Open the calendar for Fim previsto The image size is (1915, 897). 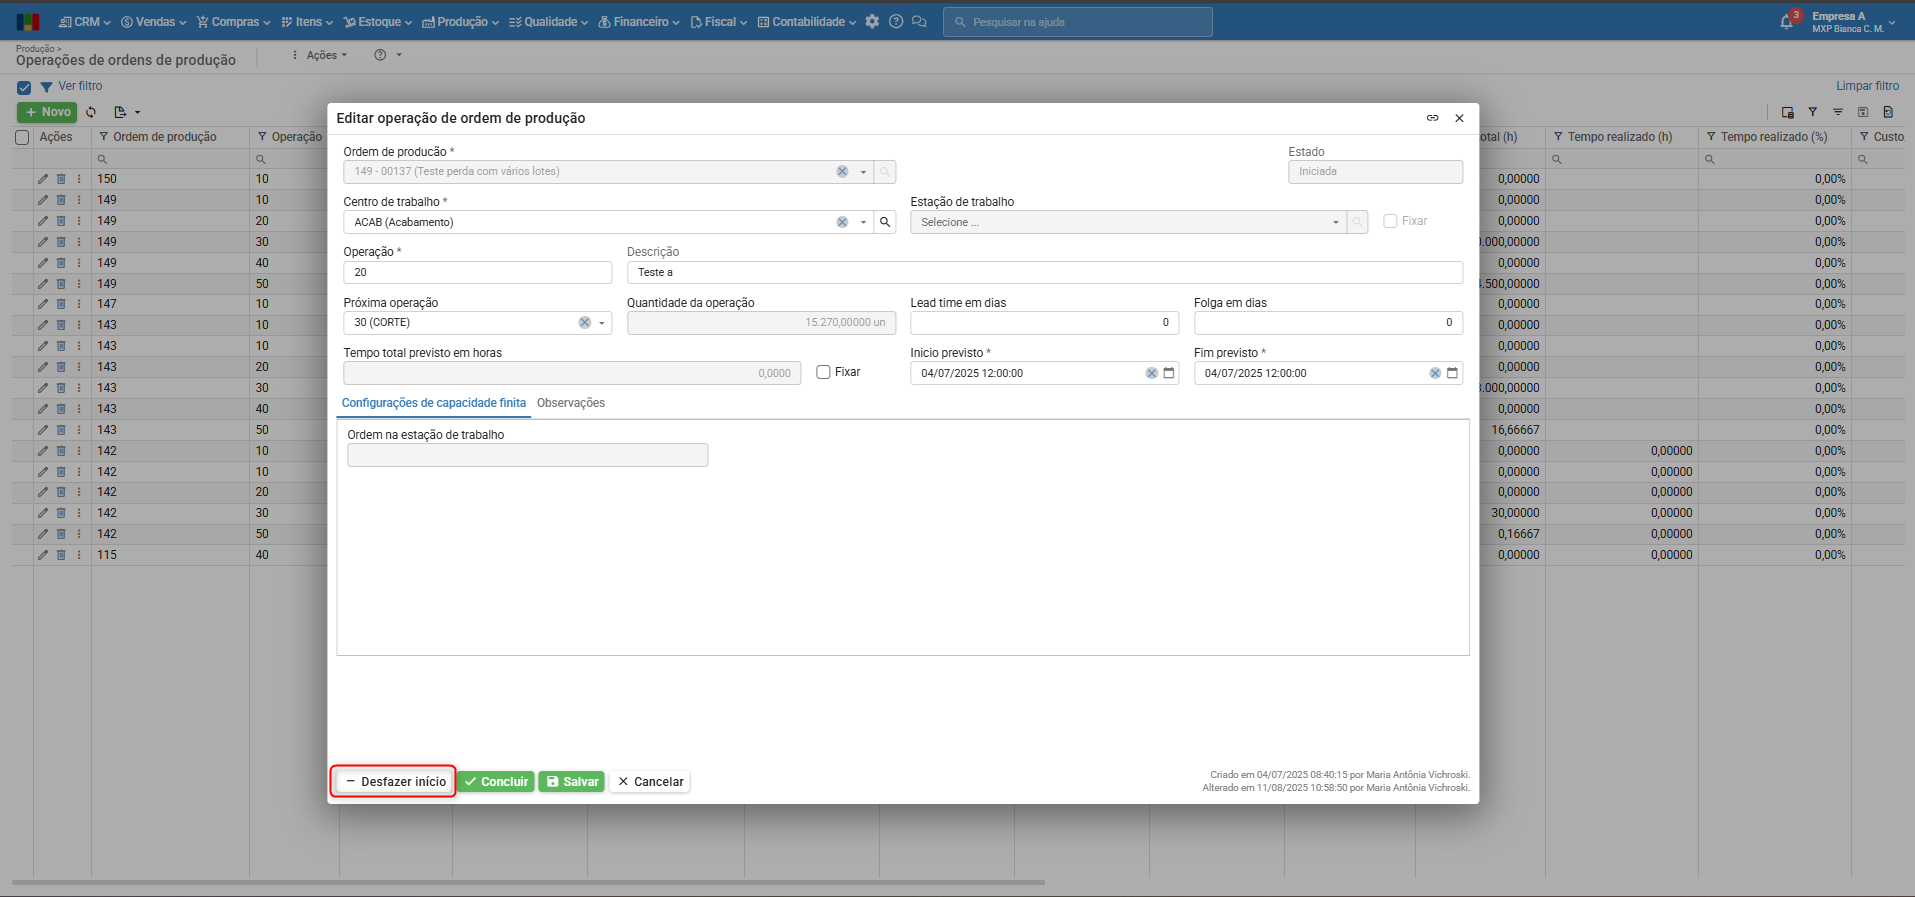[1453, 373]
